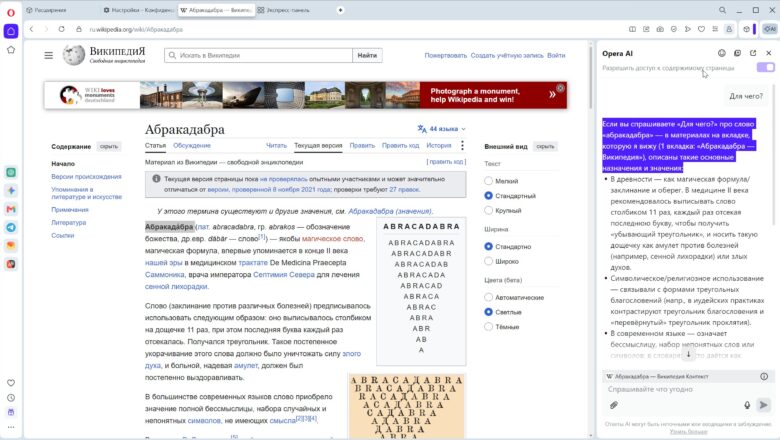Hide the Внешний вид appearance panel
780x440 pixels.
(x=545, y=147)
